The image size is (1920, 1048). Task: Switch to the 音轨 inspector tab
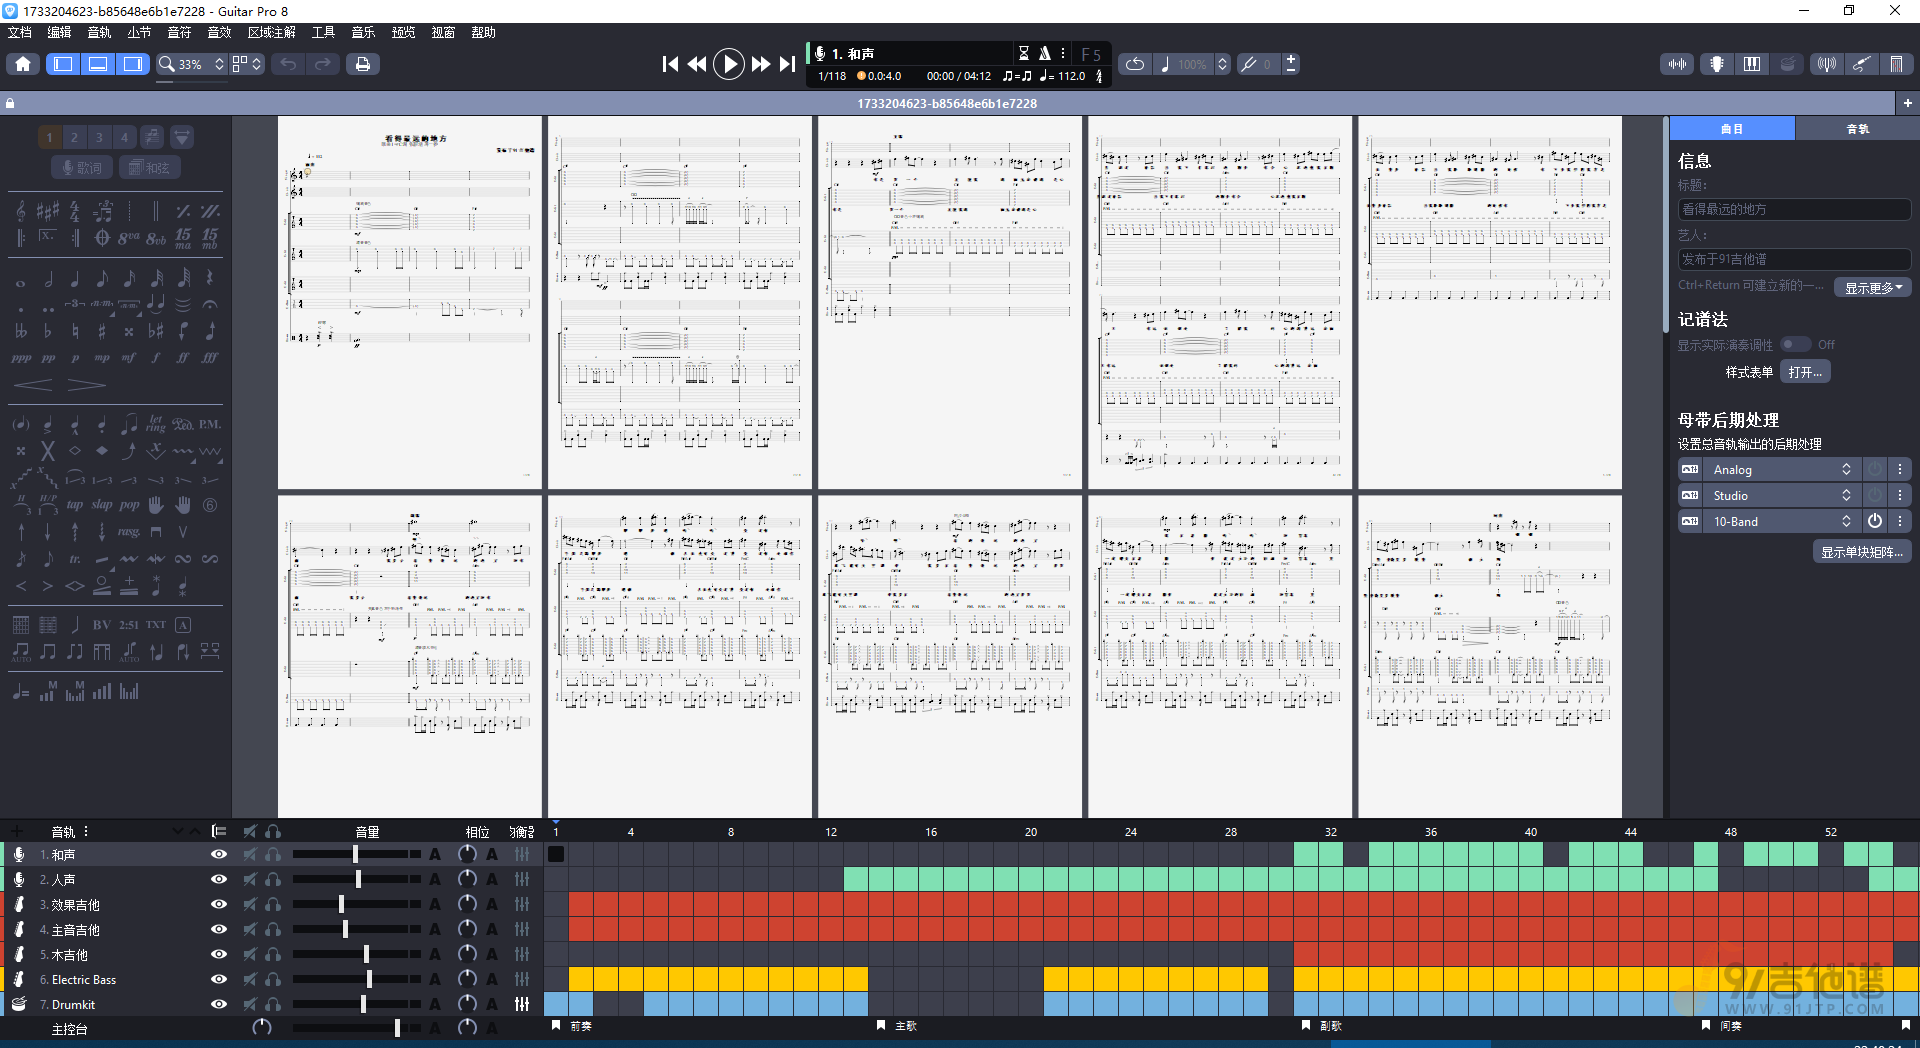pos(1857,129)
